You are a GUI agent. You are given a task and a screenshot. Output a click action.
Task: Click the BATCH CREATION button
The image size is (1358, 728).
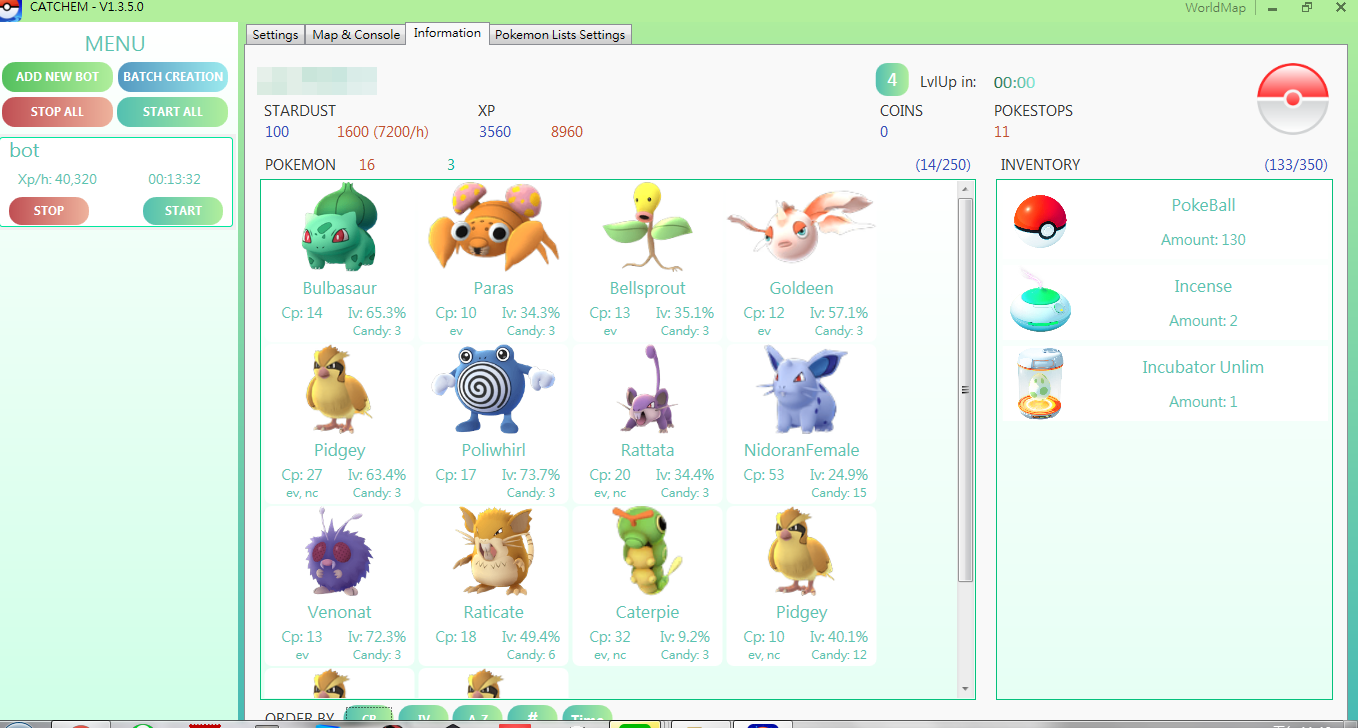pos(172,77)
